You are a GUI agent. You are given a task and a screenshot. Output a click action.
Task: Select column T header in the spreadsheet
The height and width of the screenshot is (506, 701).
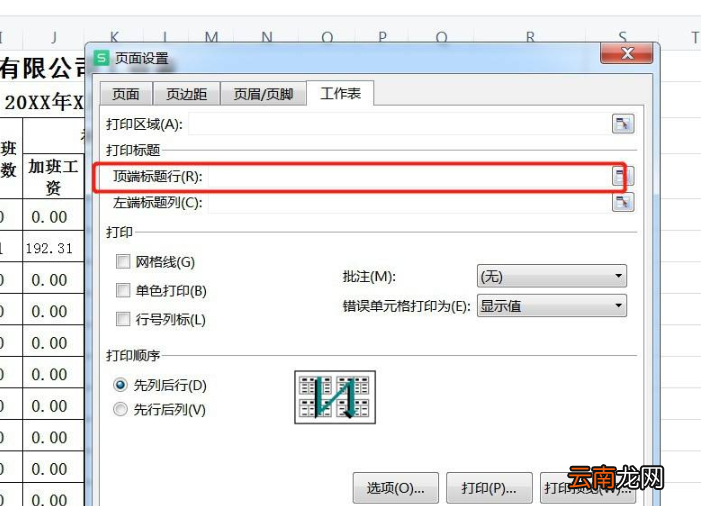click(695, 37)
